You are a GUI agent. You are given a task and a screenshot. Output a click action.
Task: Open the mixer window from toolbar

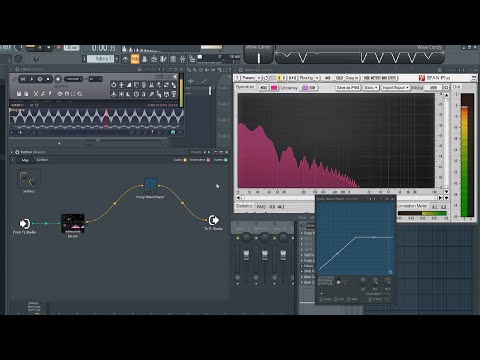point(182,59)
